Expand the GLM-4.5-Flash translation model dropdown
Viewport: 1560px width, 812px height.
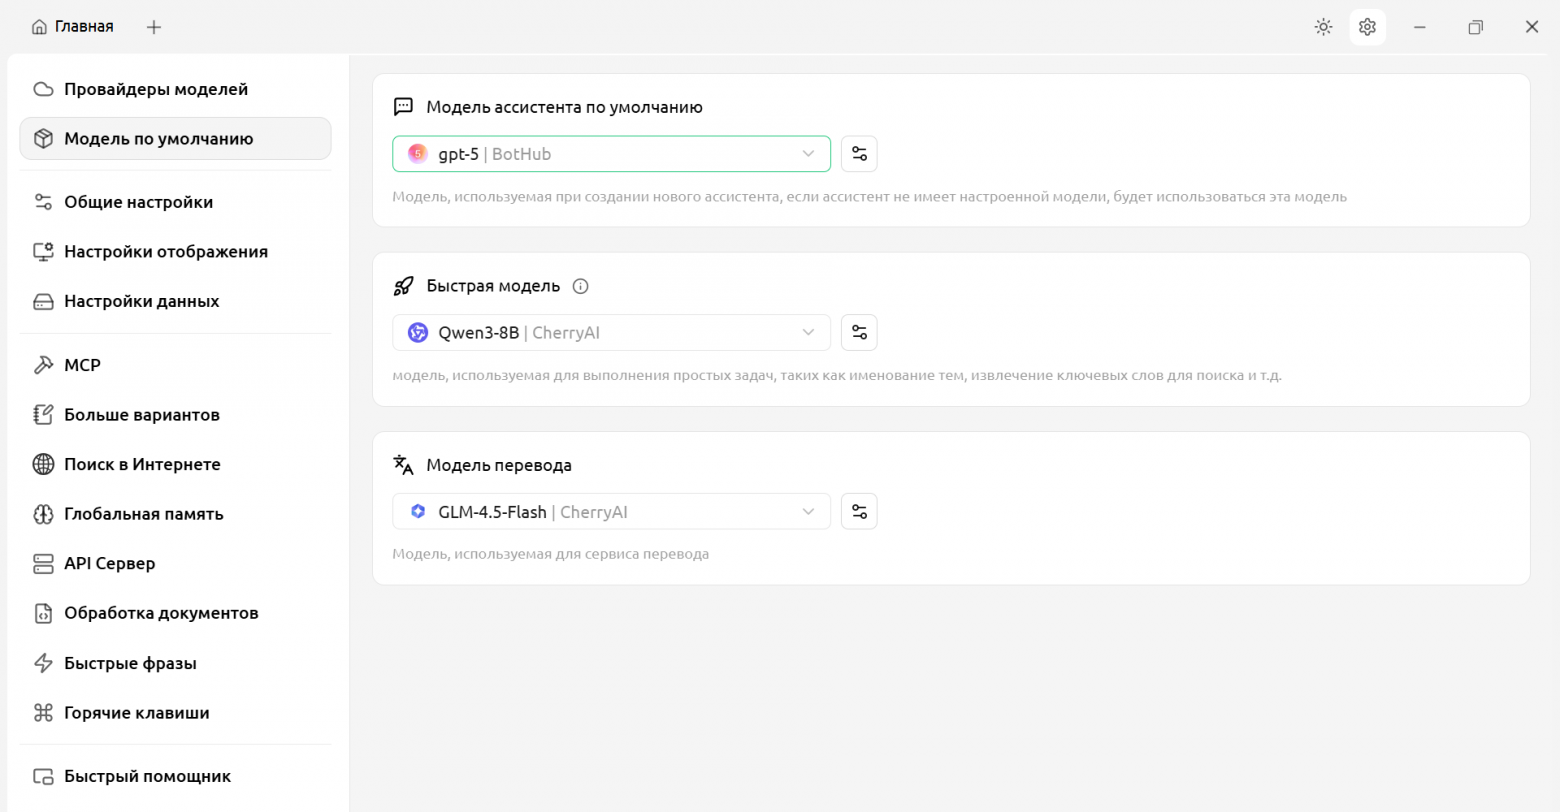pyautogui.click(x=611, y=512)
